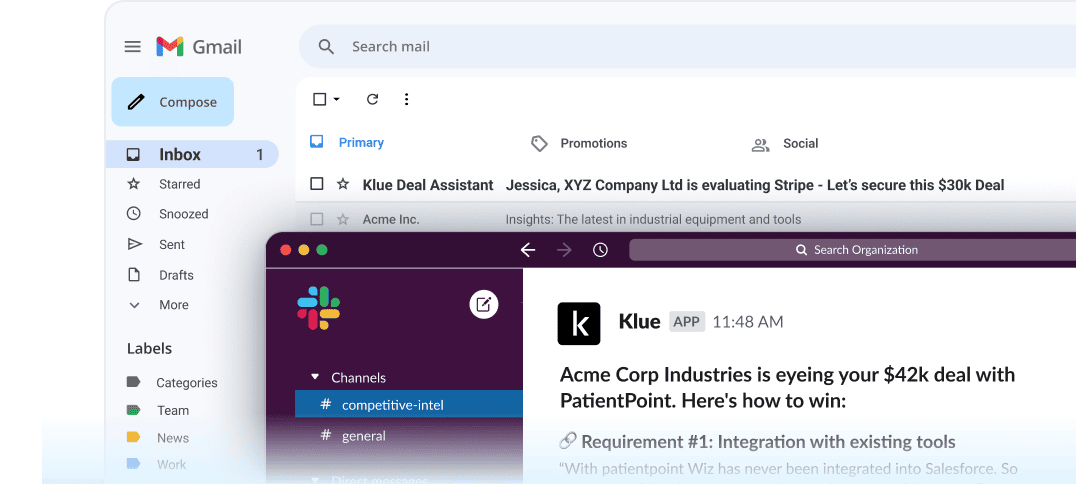
Task: Open the select-all dropdown arrow
Action: pyautogui.click(x=336, y=100)
